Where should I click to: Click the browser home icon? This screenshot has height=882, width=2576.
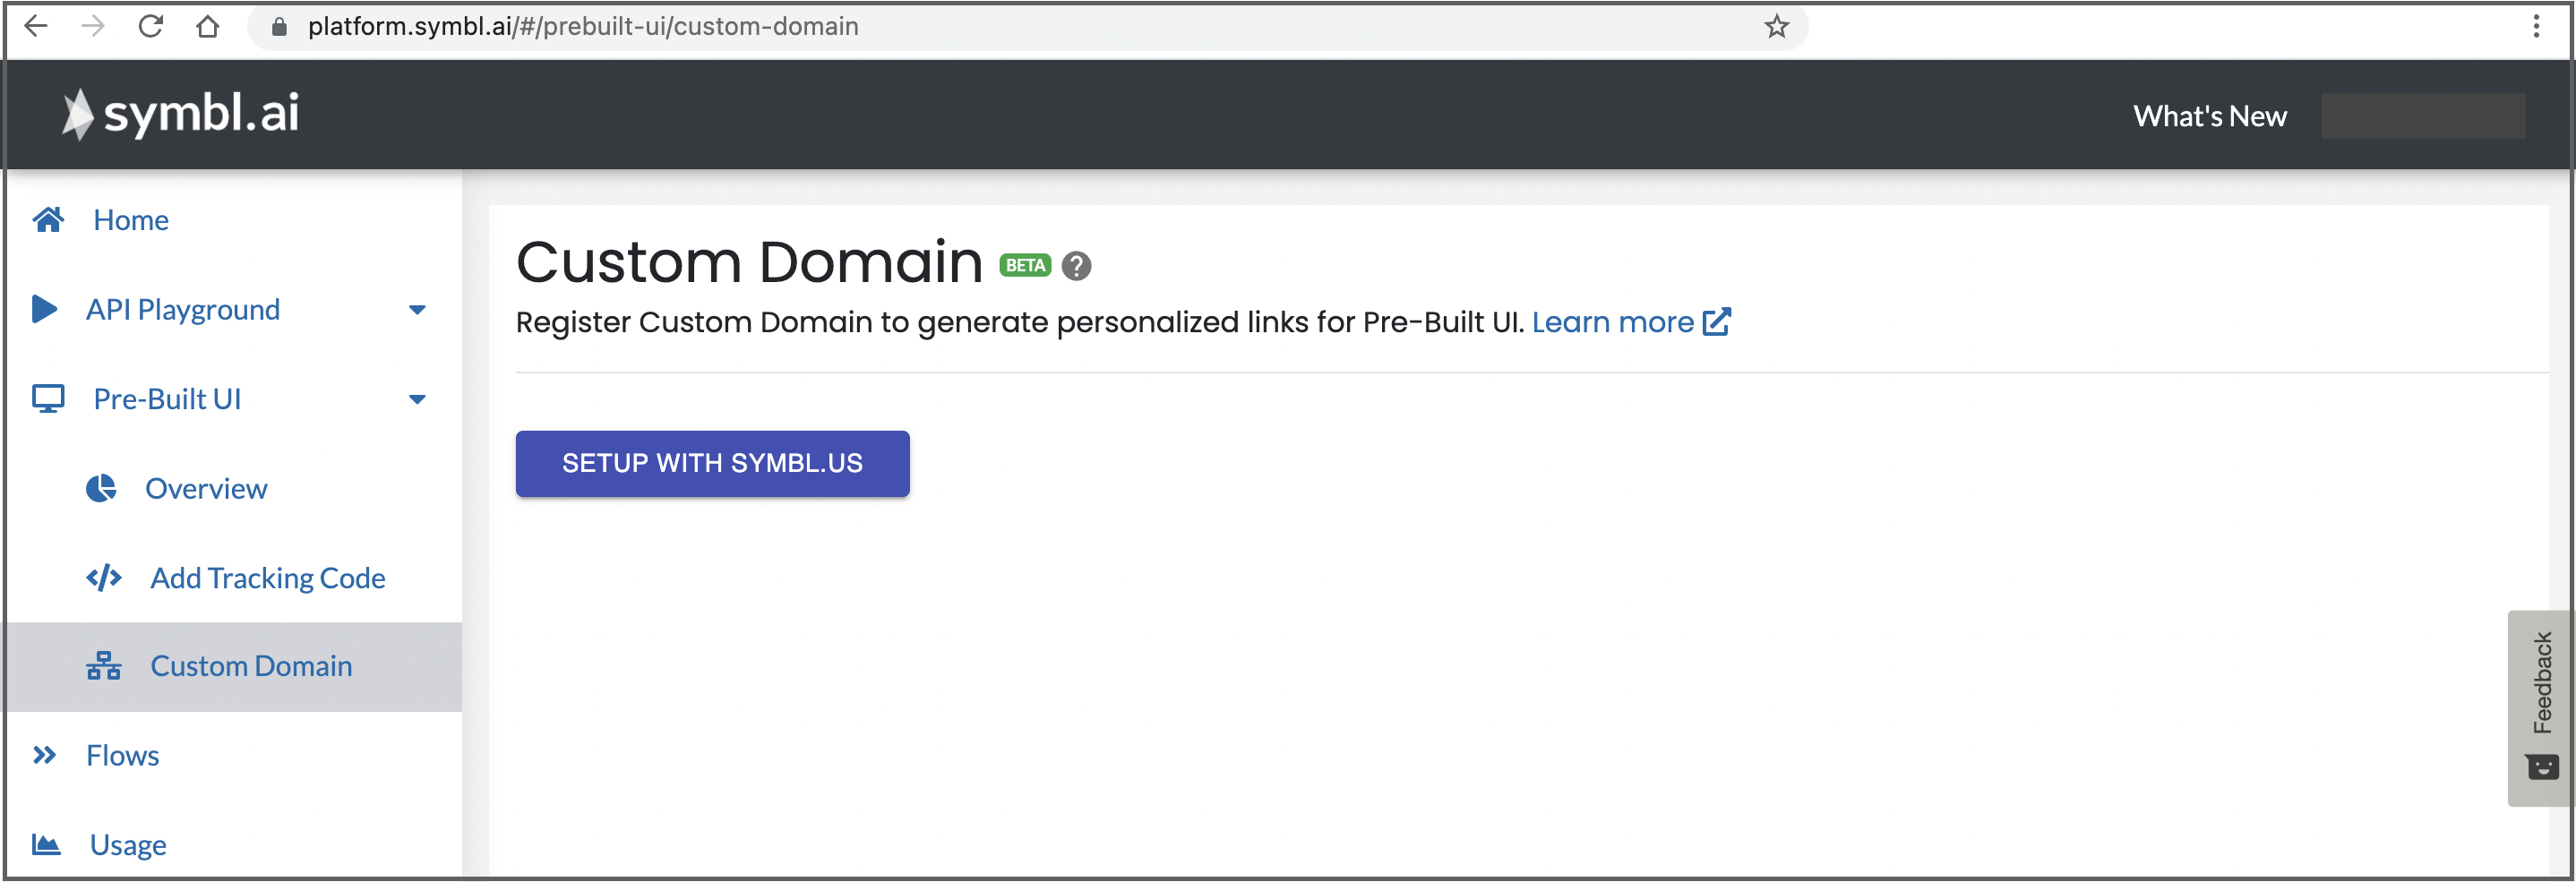[208, 26]
